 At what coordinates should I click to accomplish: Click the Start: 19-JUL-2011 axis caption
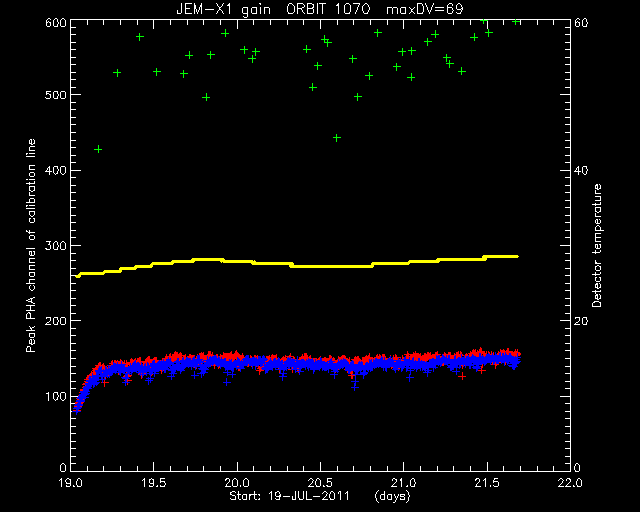[x=289, y=496]
